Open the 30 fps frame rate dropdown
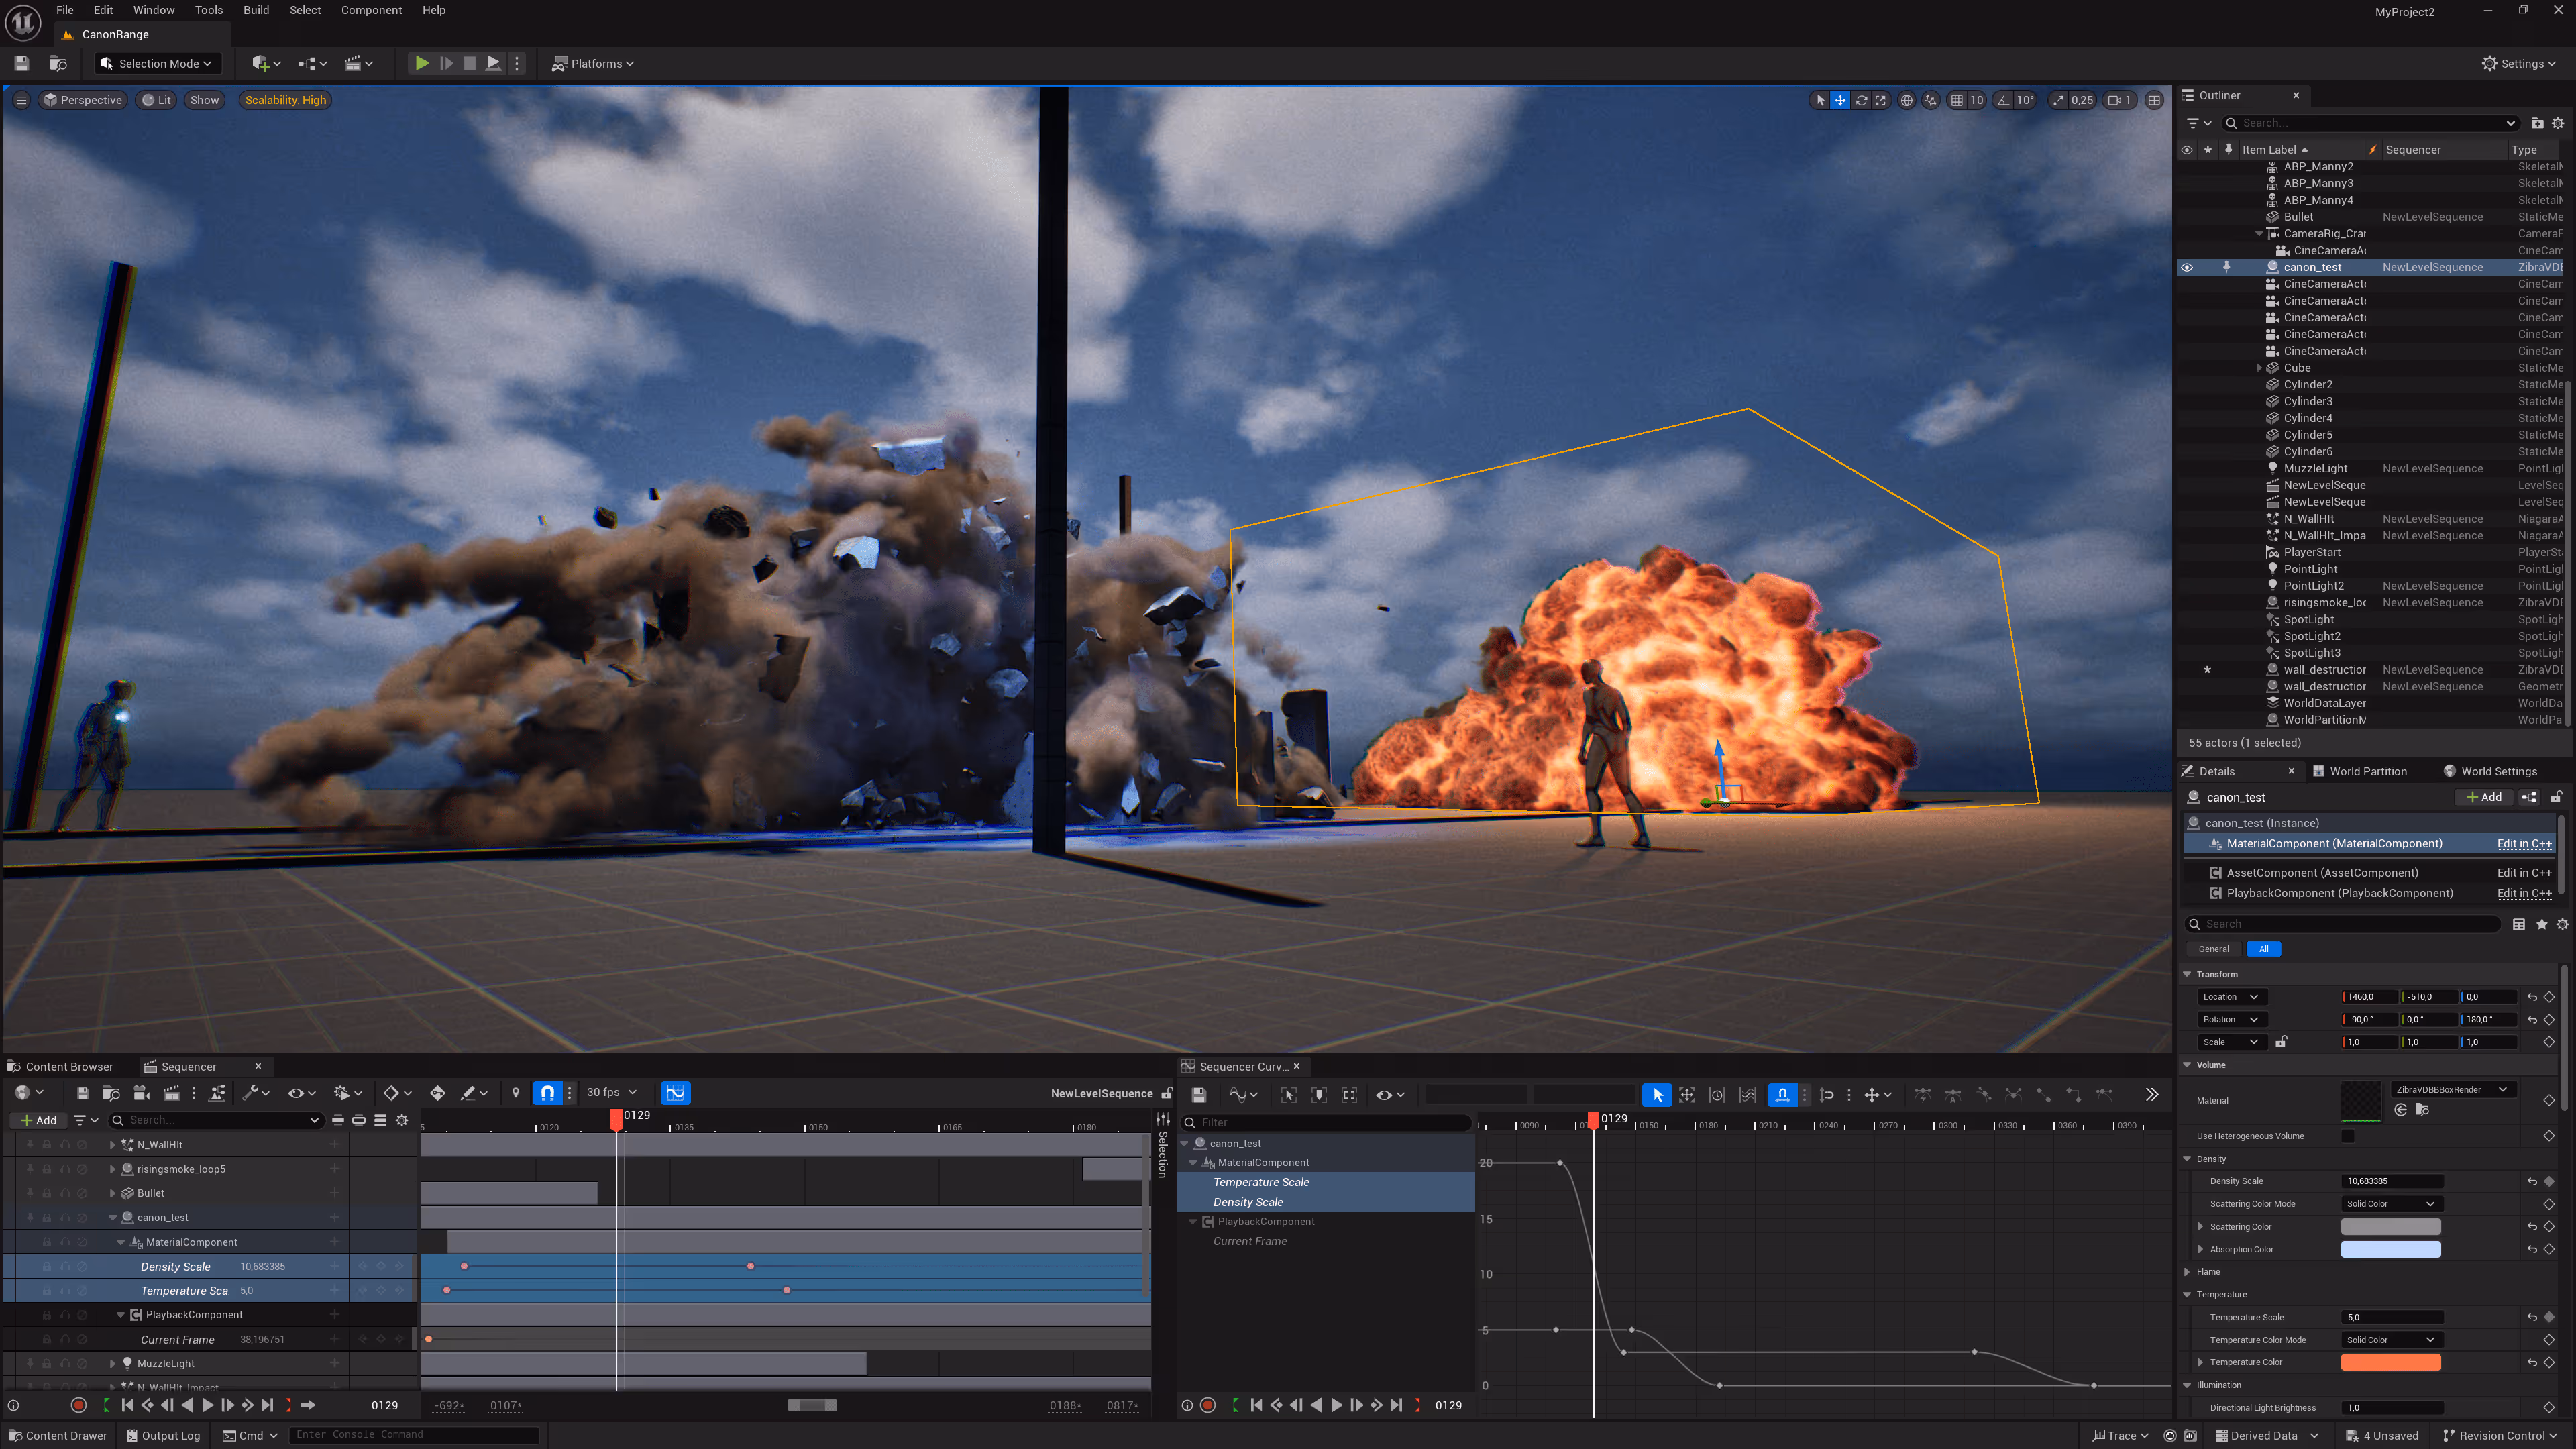2576x1449 pixels. pos(611,1093)
